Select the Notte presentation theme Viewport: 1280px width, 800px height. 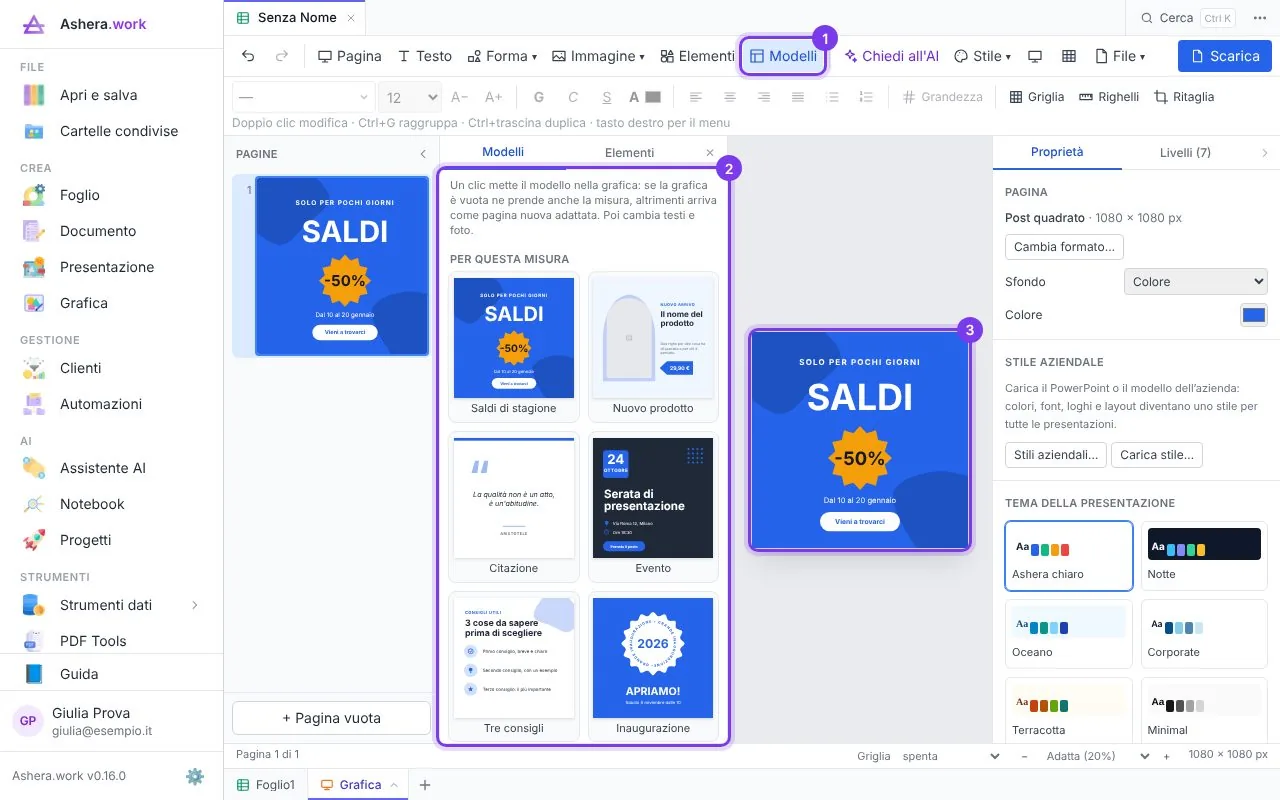click(x=1204, y=556)
